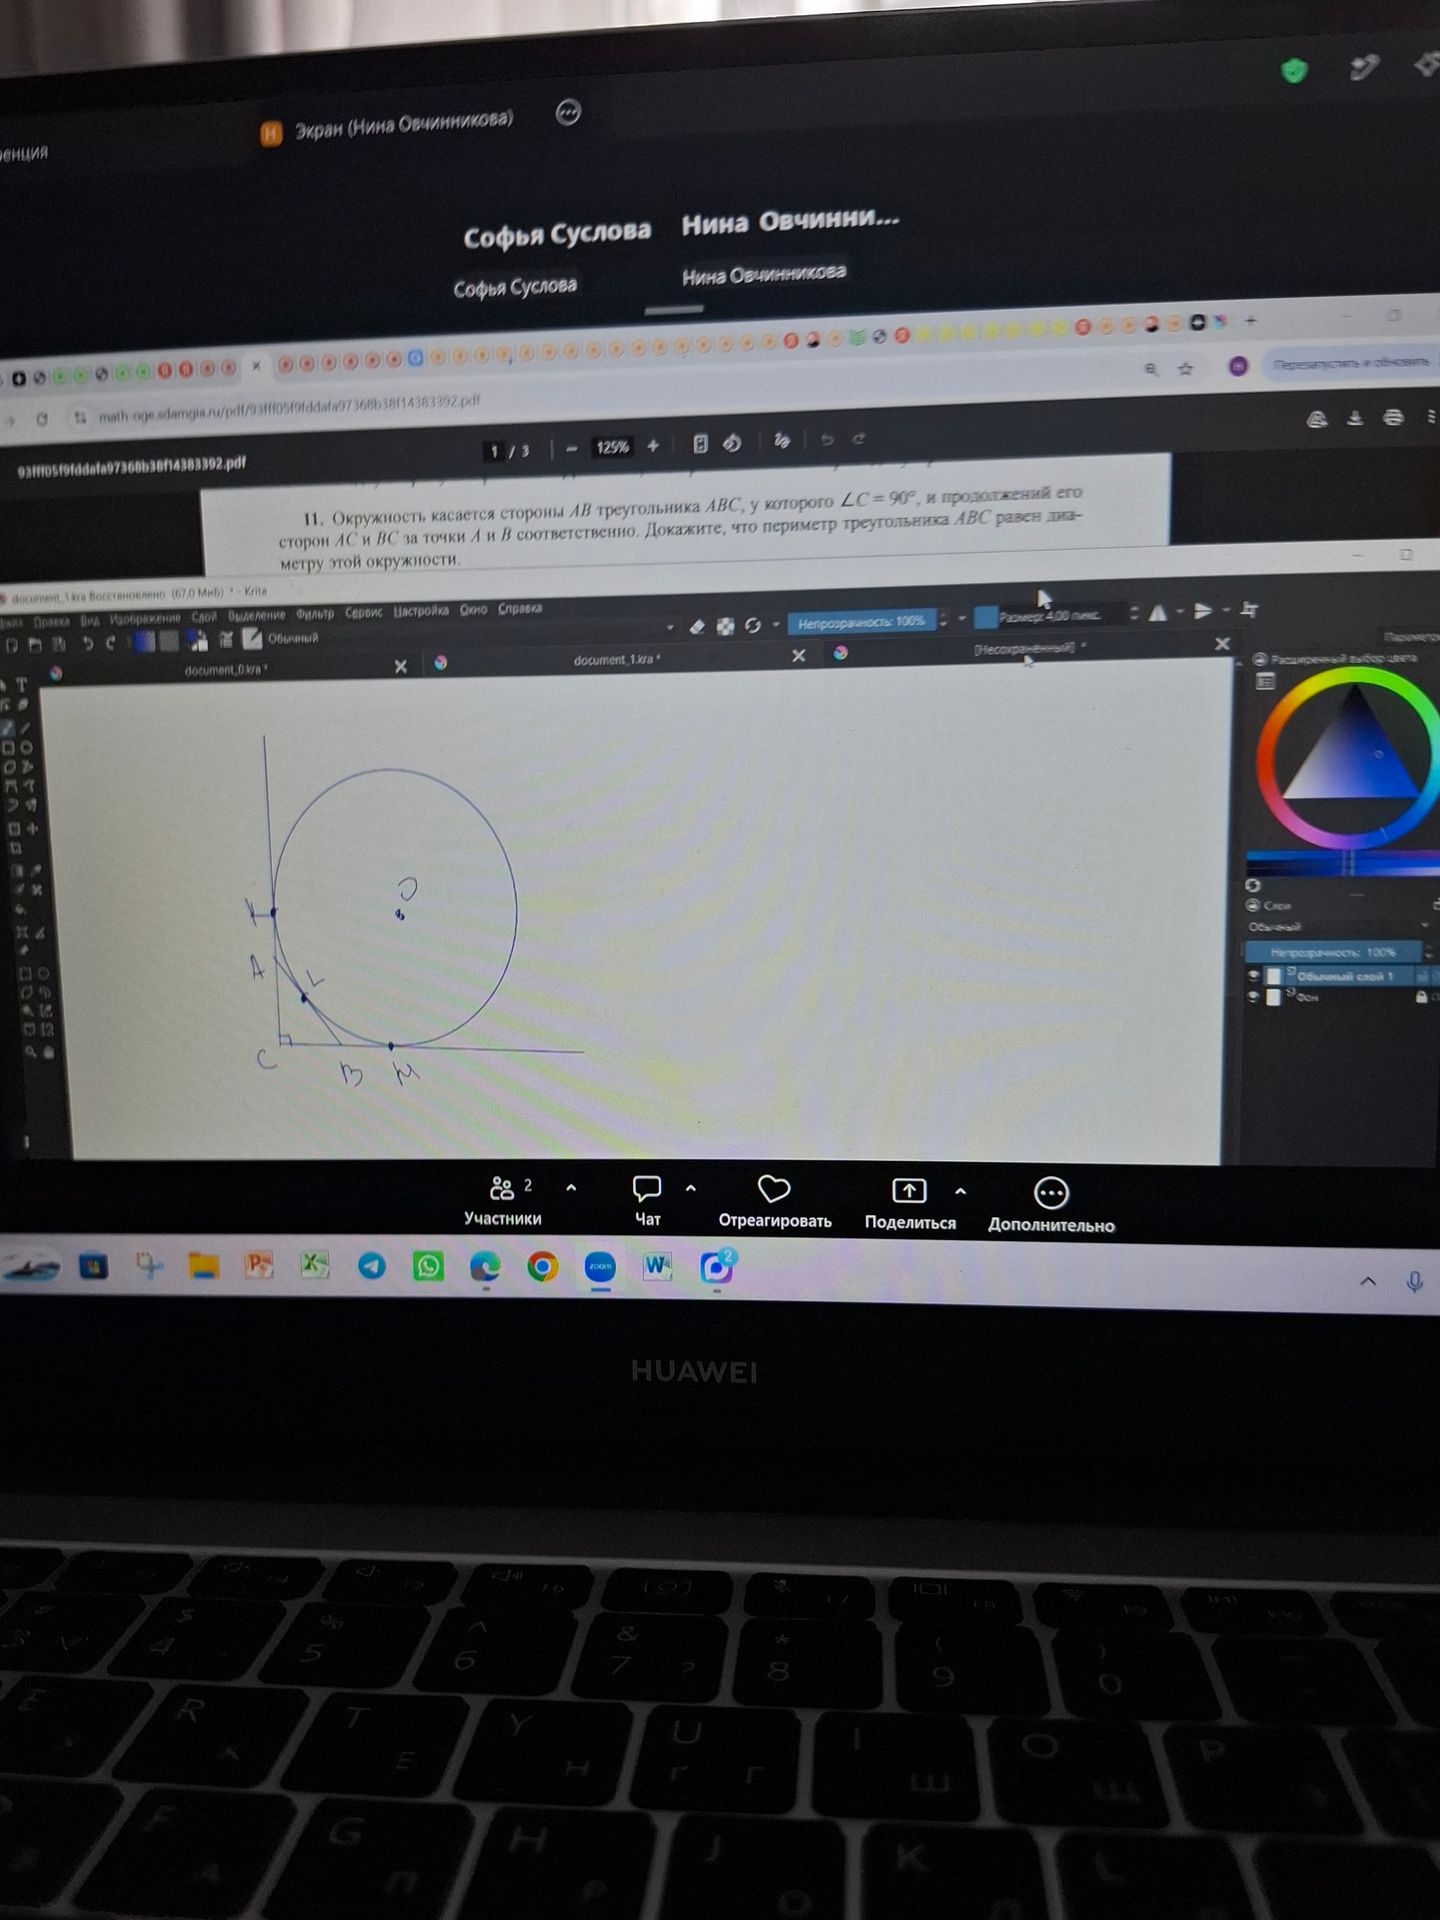Click the Поделиться button
The image size is (1440, 1920).
coord(910,1205)
